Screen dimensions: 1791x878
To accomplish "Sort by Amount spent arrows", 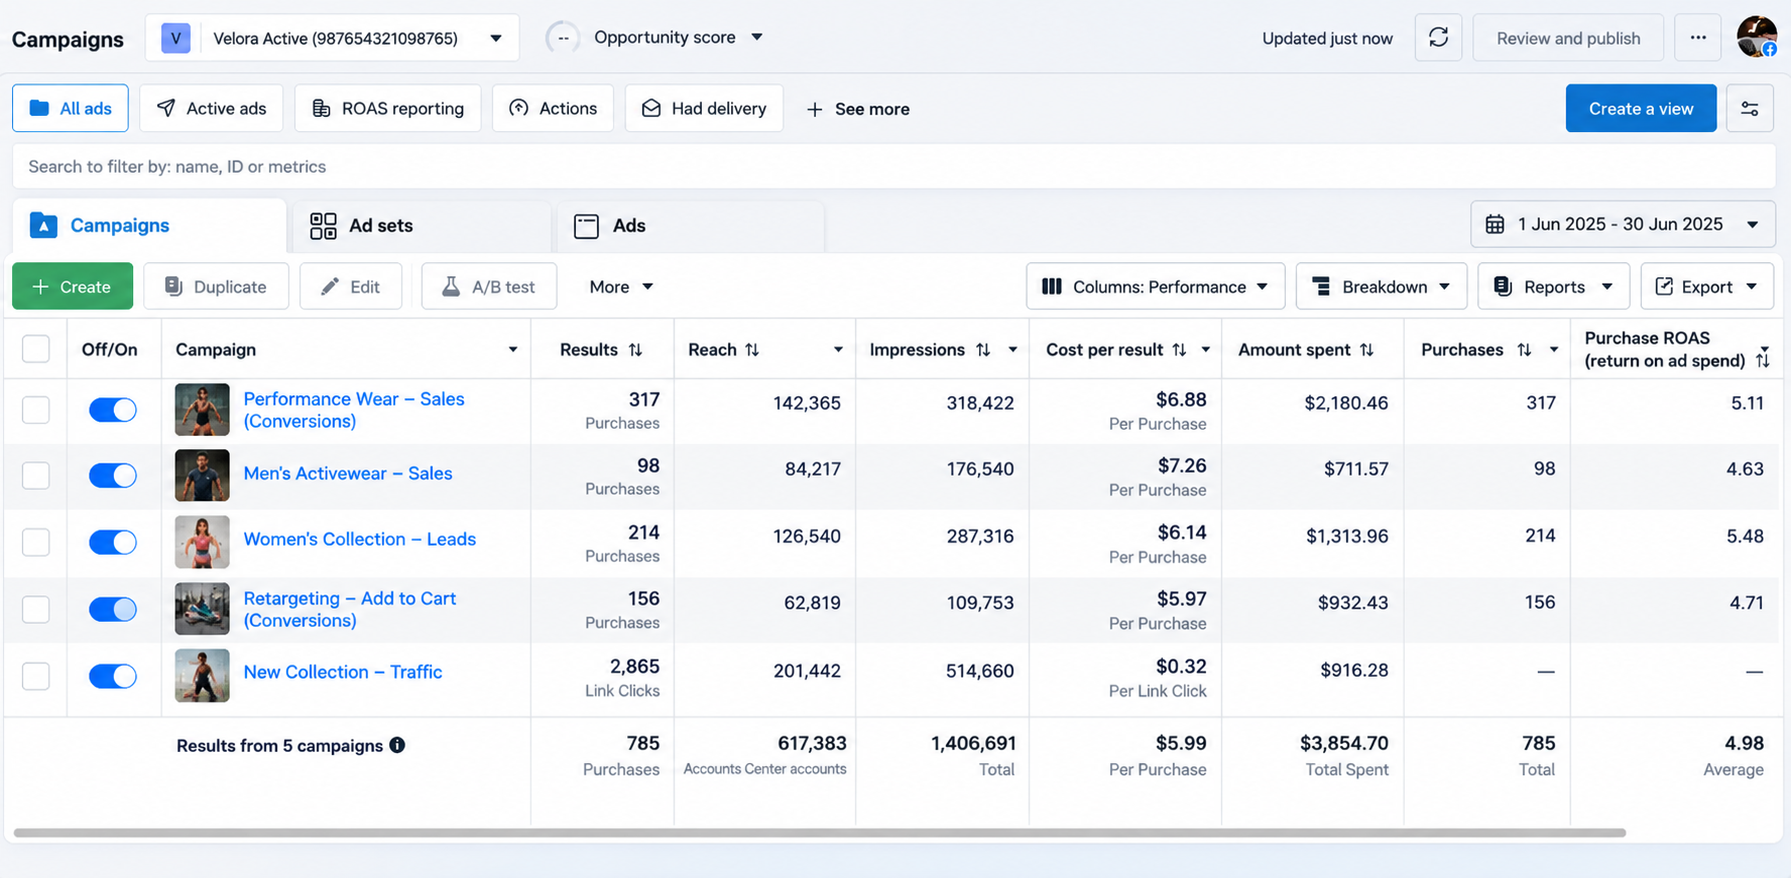I will click(x=1367, y=350).
